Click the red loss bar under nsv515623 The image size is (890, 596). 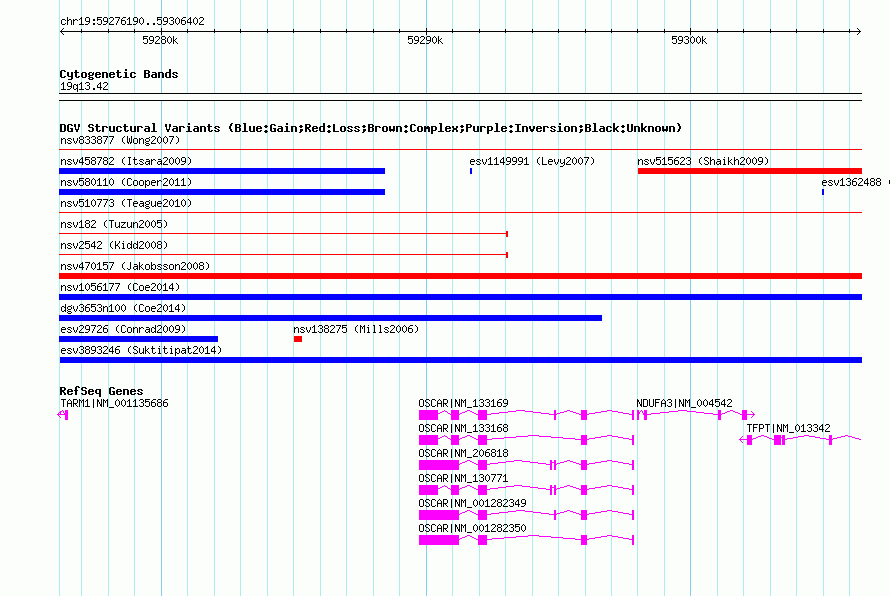tap(750, 171)
